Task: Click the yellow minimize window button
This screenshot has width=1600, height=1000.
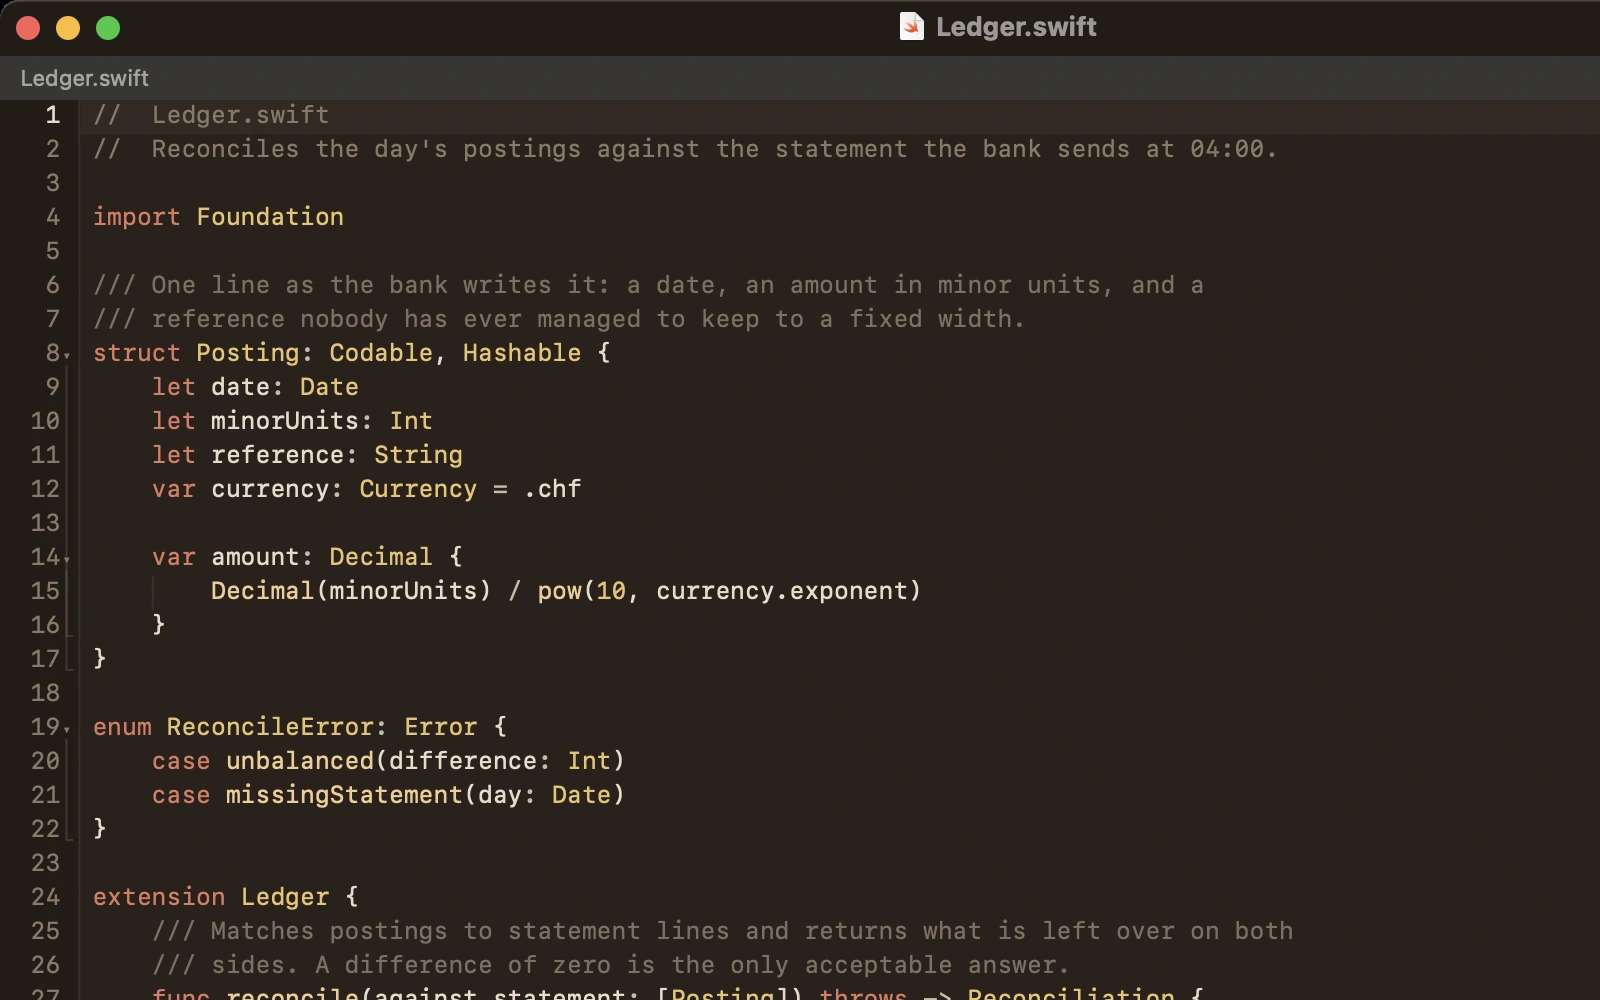Action: [x=68, y=28]
